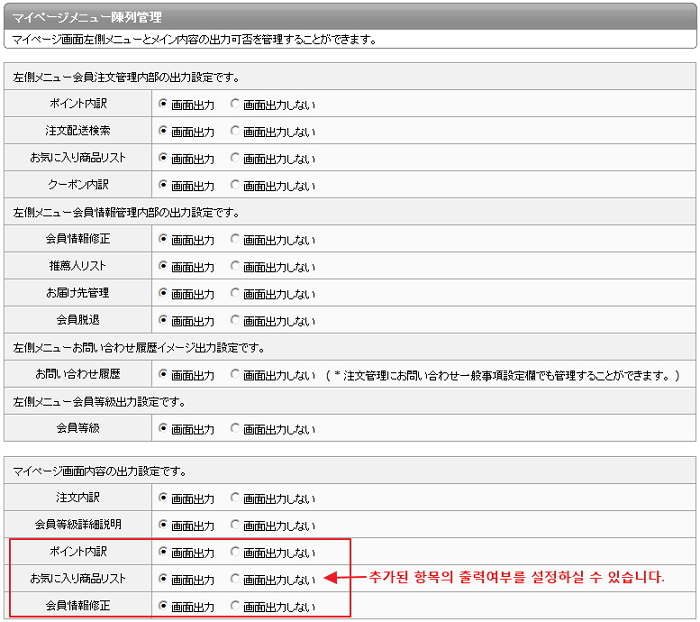Viewport: 700px width, 622px height.
Task: Choose 画面出力 for 会員等級詳細説明
Action: pyautogui.click(x=164, y=524)
